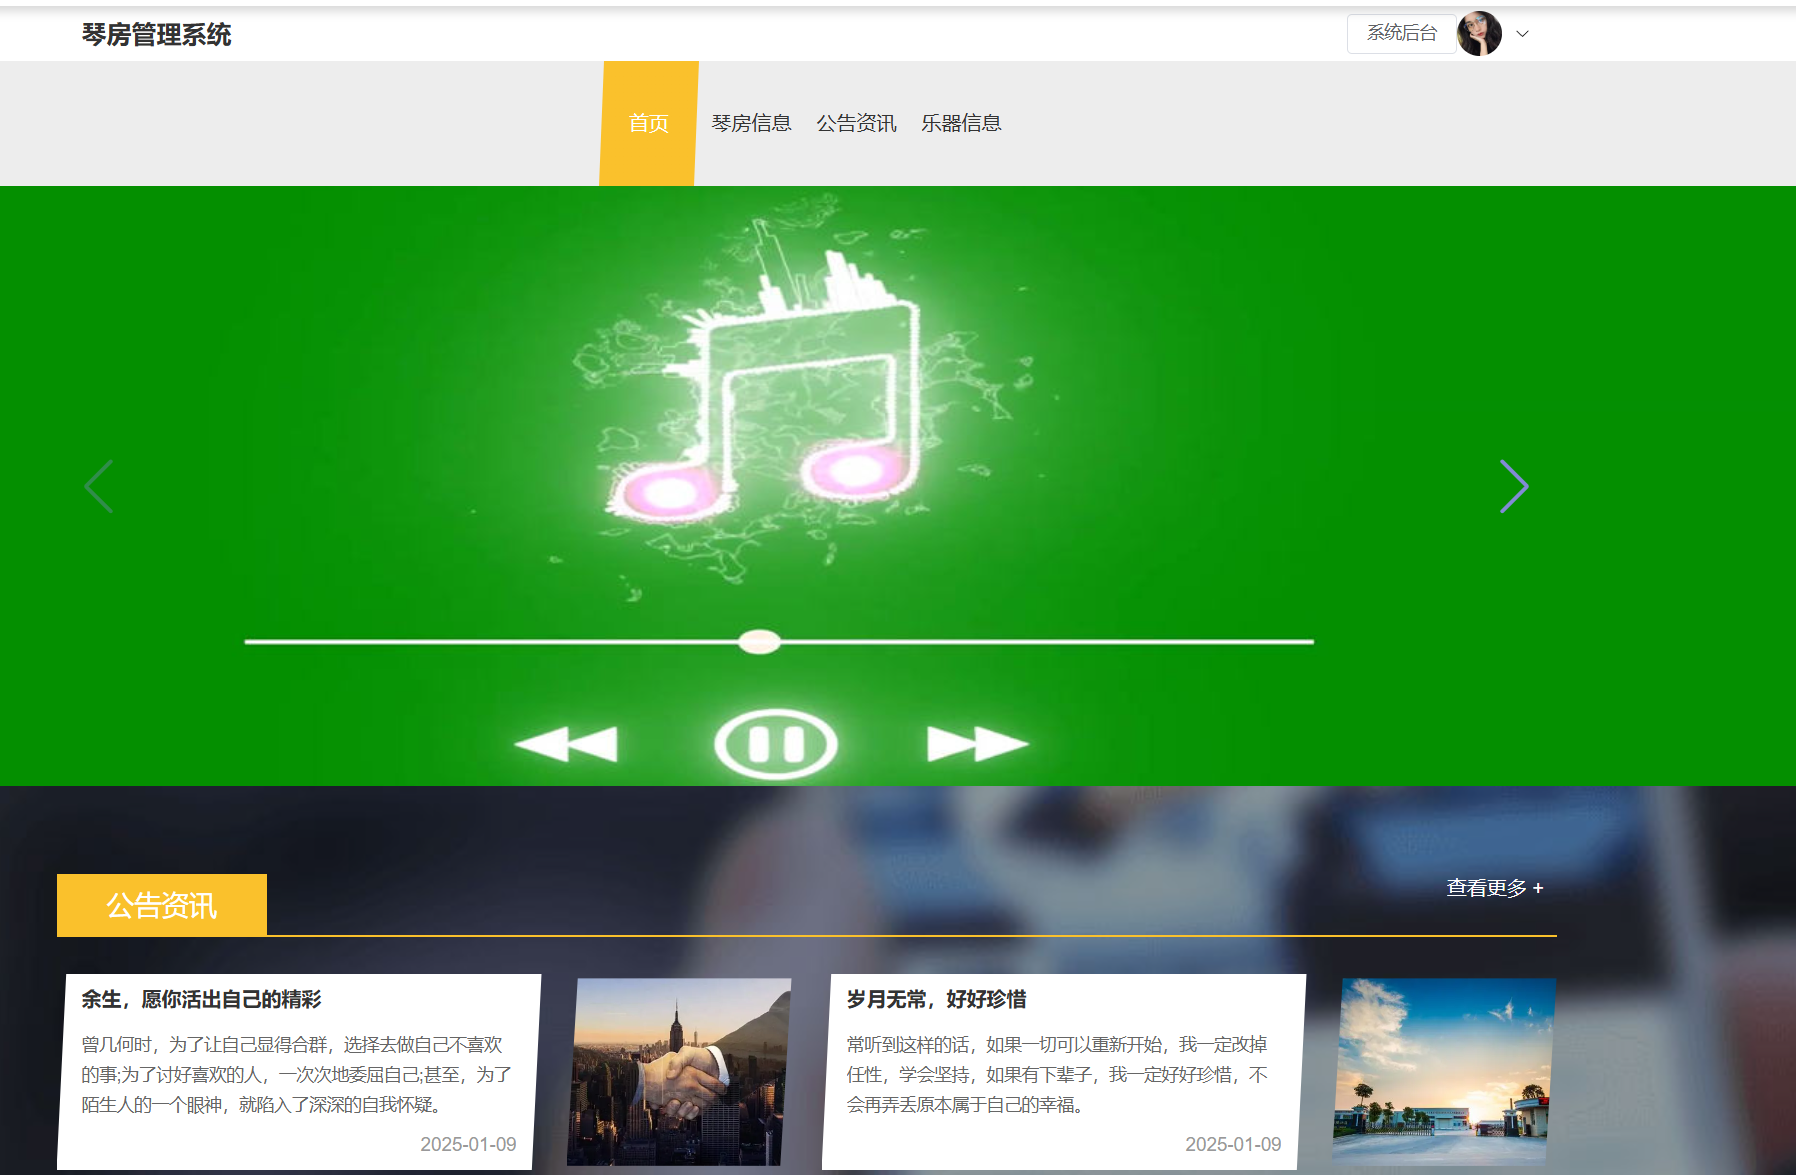Image resolution: width=1796 pixels, height=1175 pixels.
Task: Open the 琴房信息 menu item
Action: tap(751, 123)
